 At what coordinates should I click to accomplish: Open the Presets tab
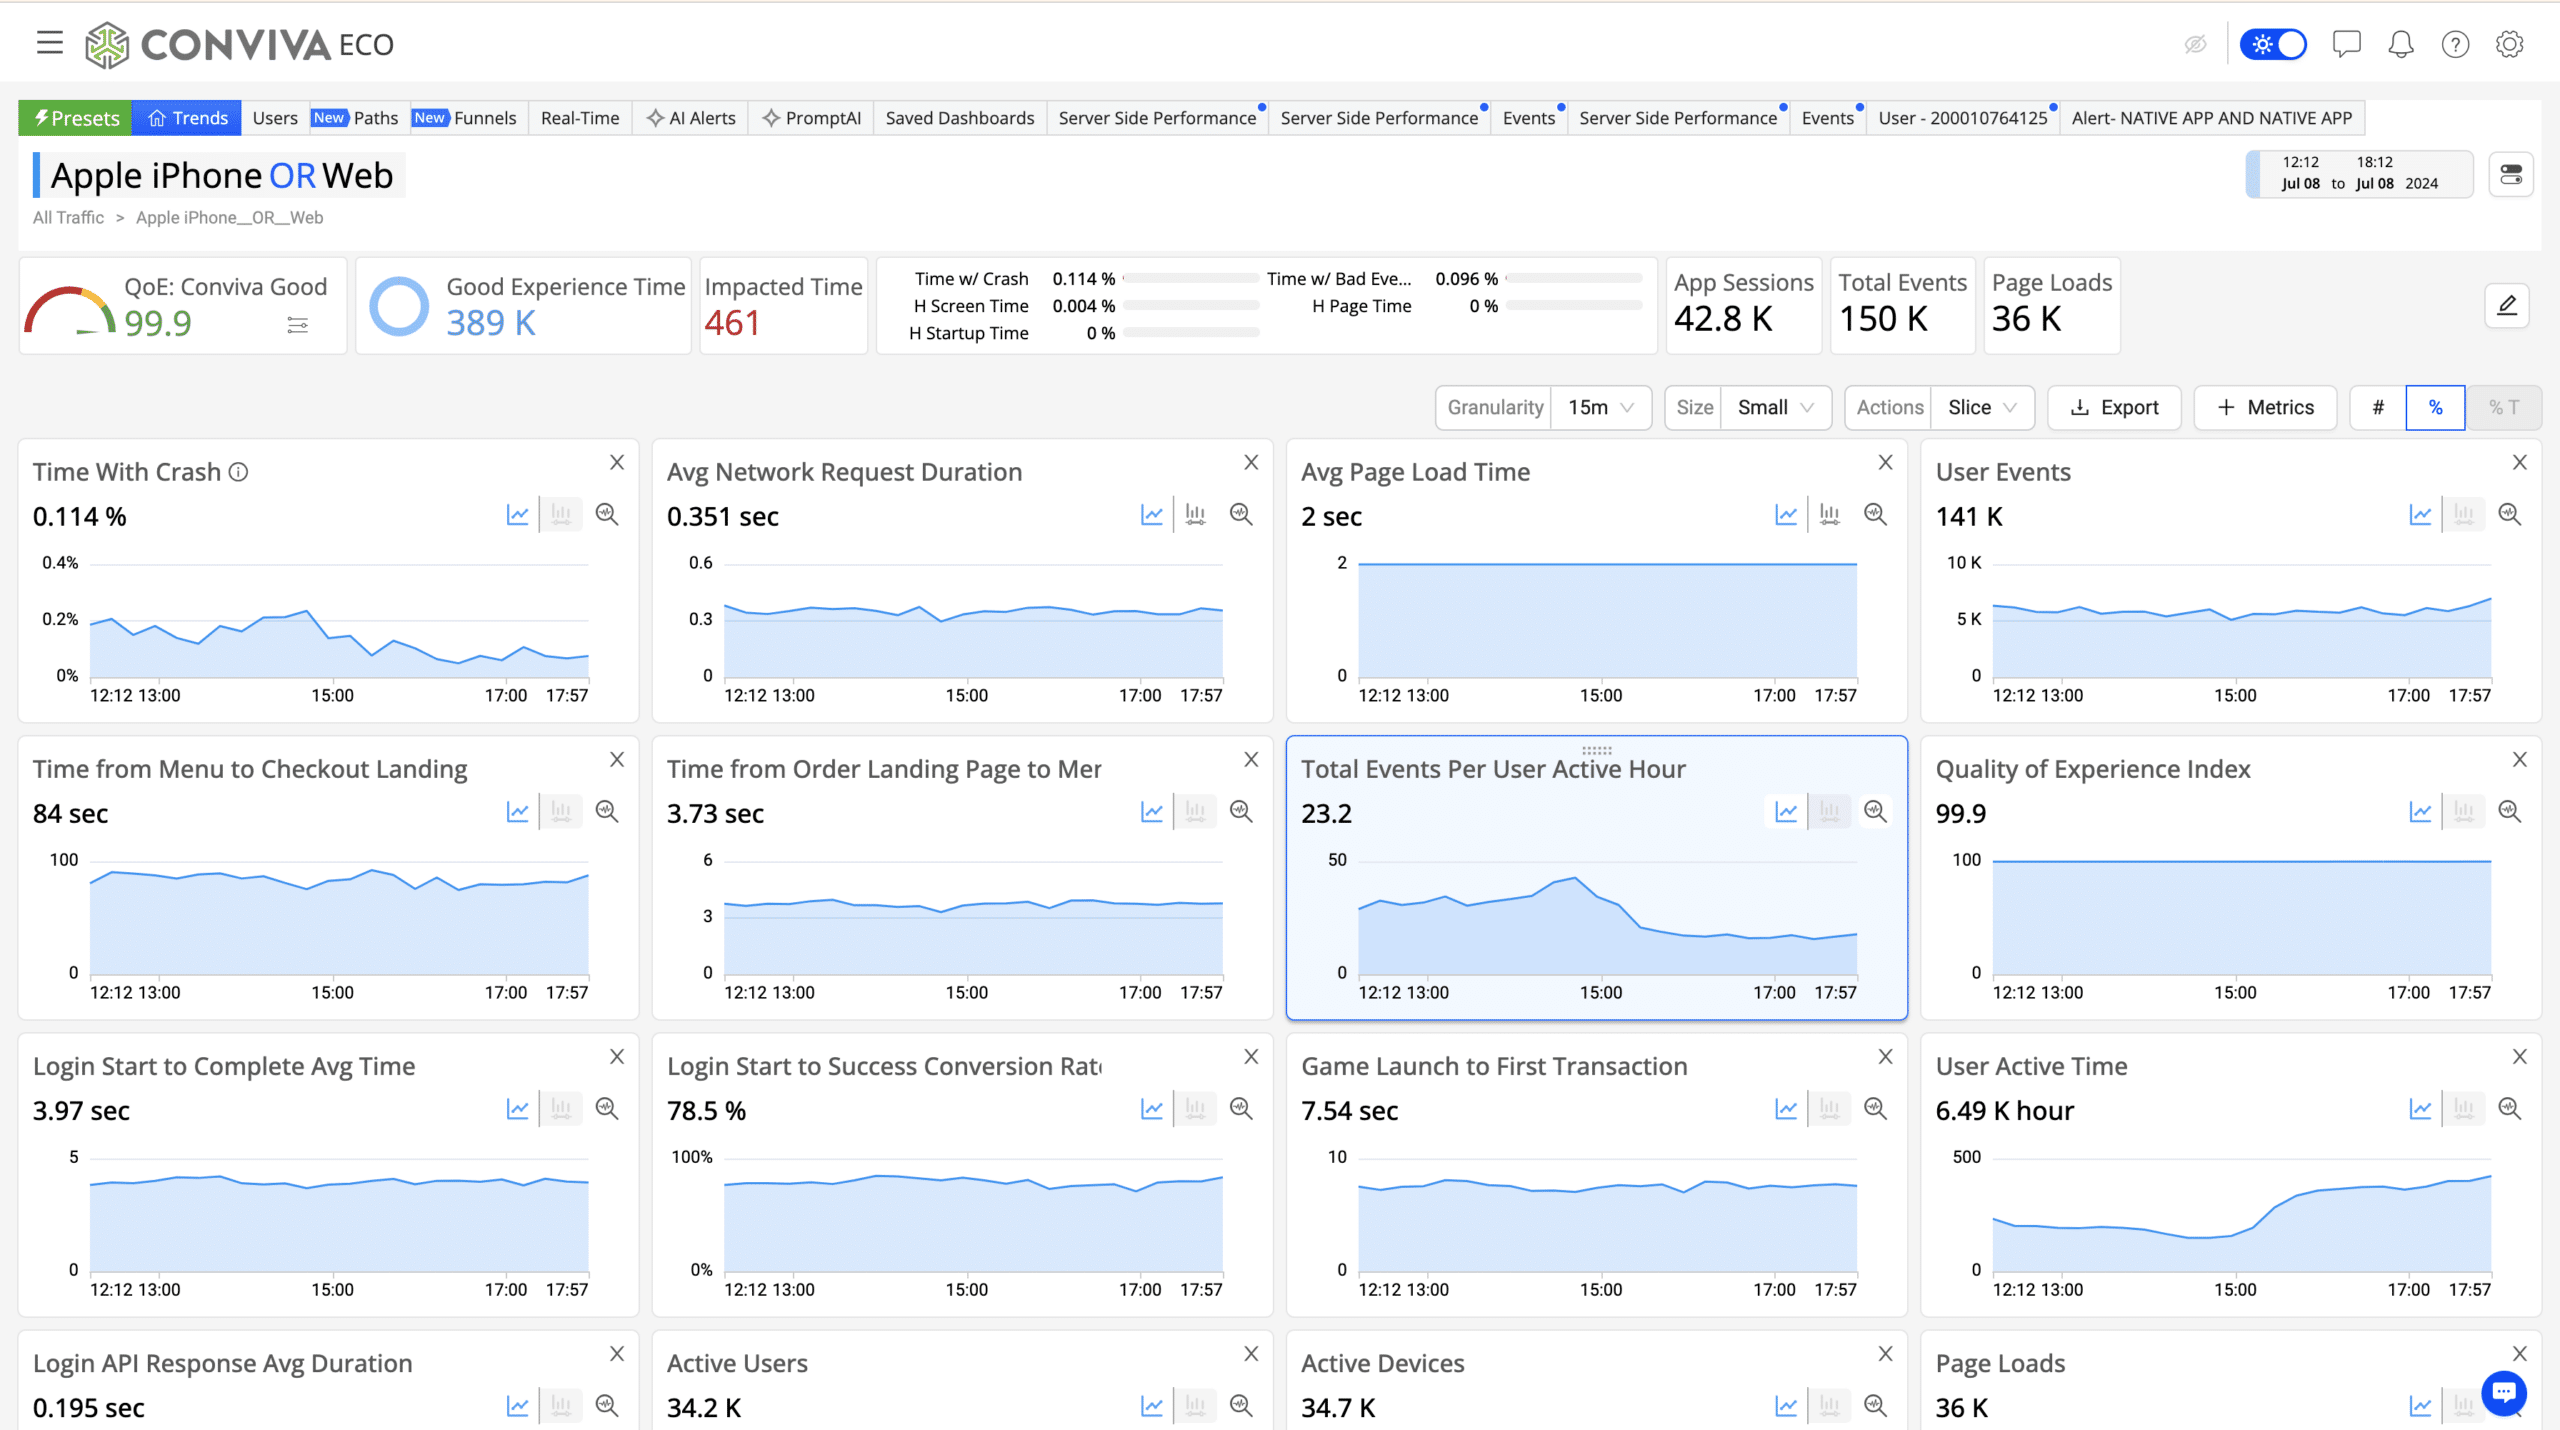click(75, 118)
